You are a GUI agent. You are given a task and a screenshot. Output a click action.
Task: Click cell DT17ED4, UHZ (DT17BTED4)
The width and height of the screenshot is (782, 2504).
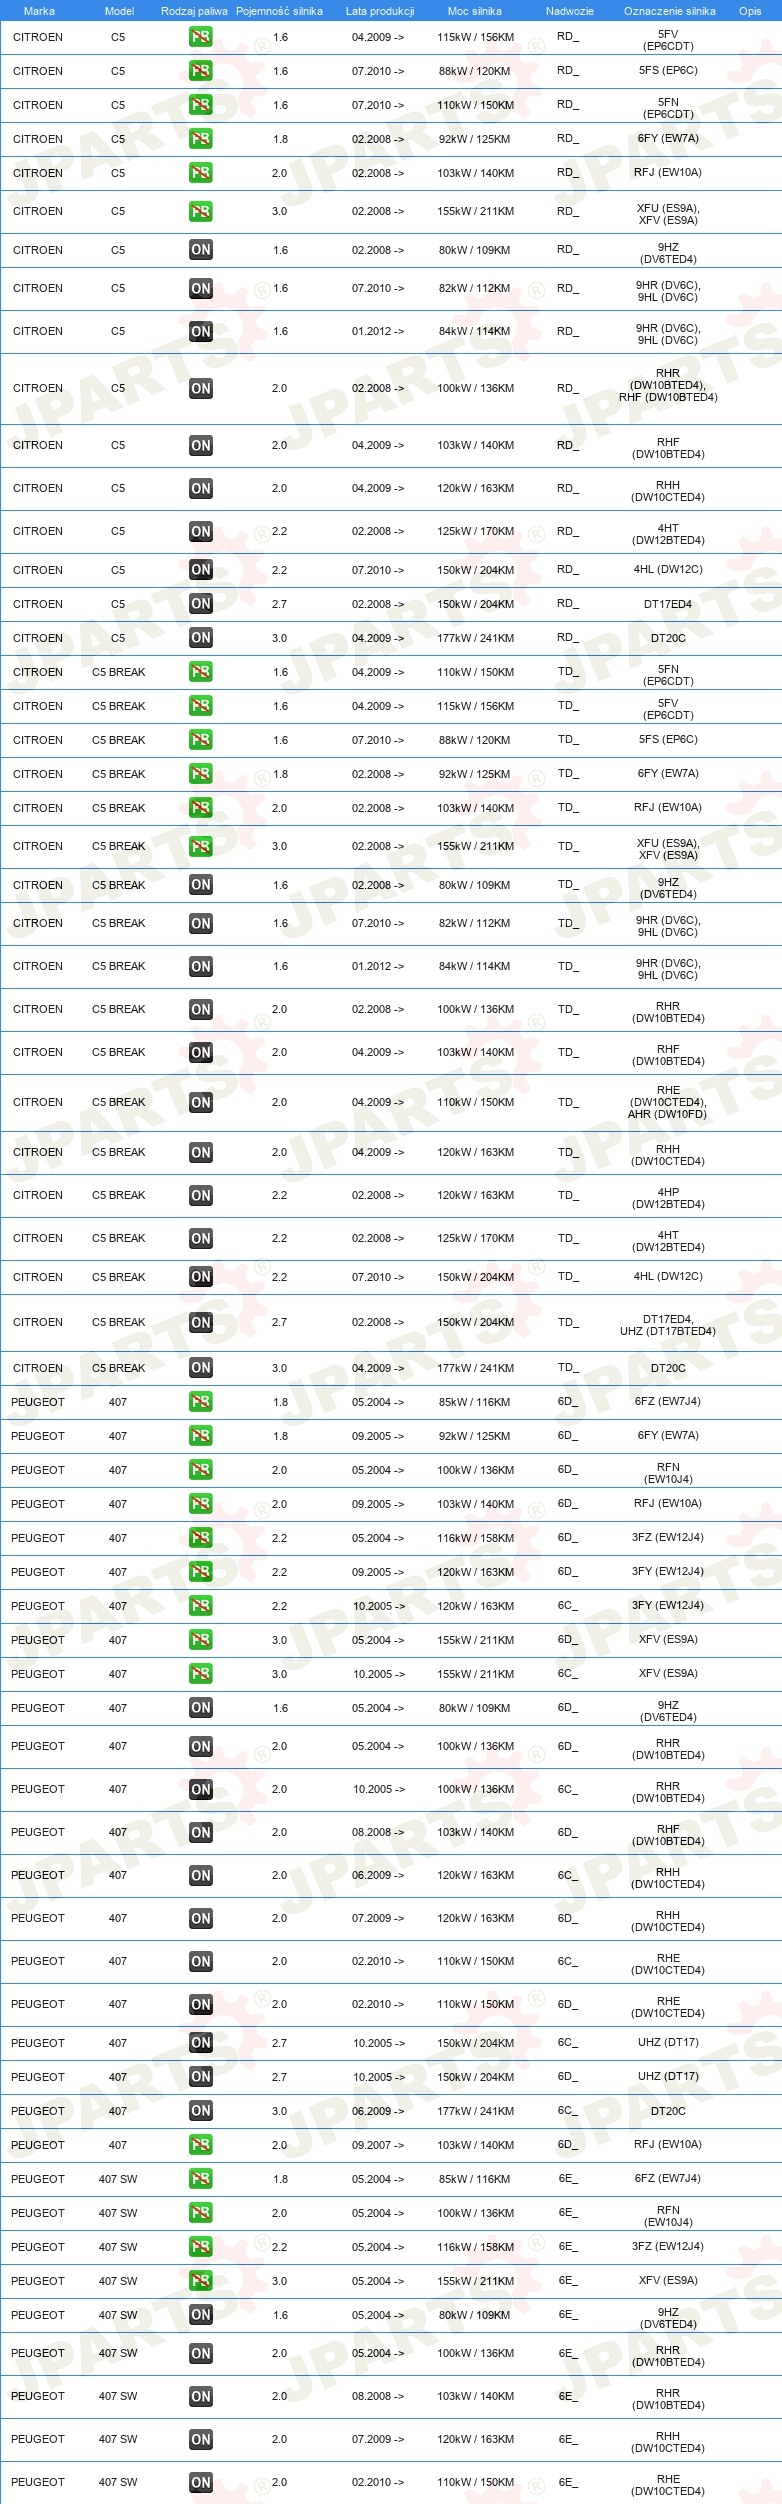[x=668, y=1325]
